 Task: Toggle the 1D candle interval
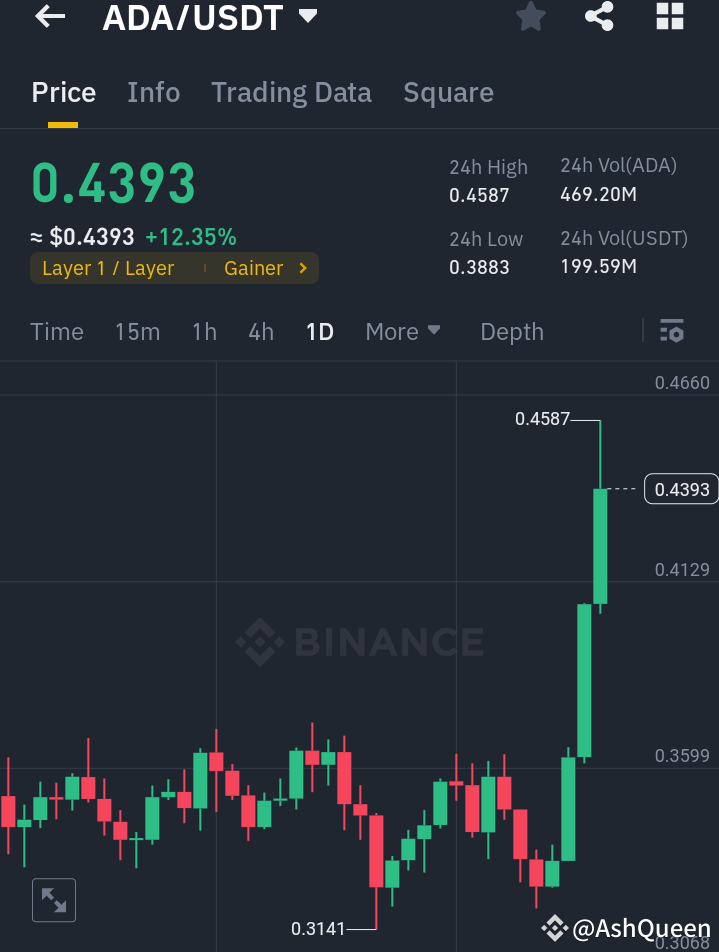tap(319, 331)
